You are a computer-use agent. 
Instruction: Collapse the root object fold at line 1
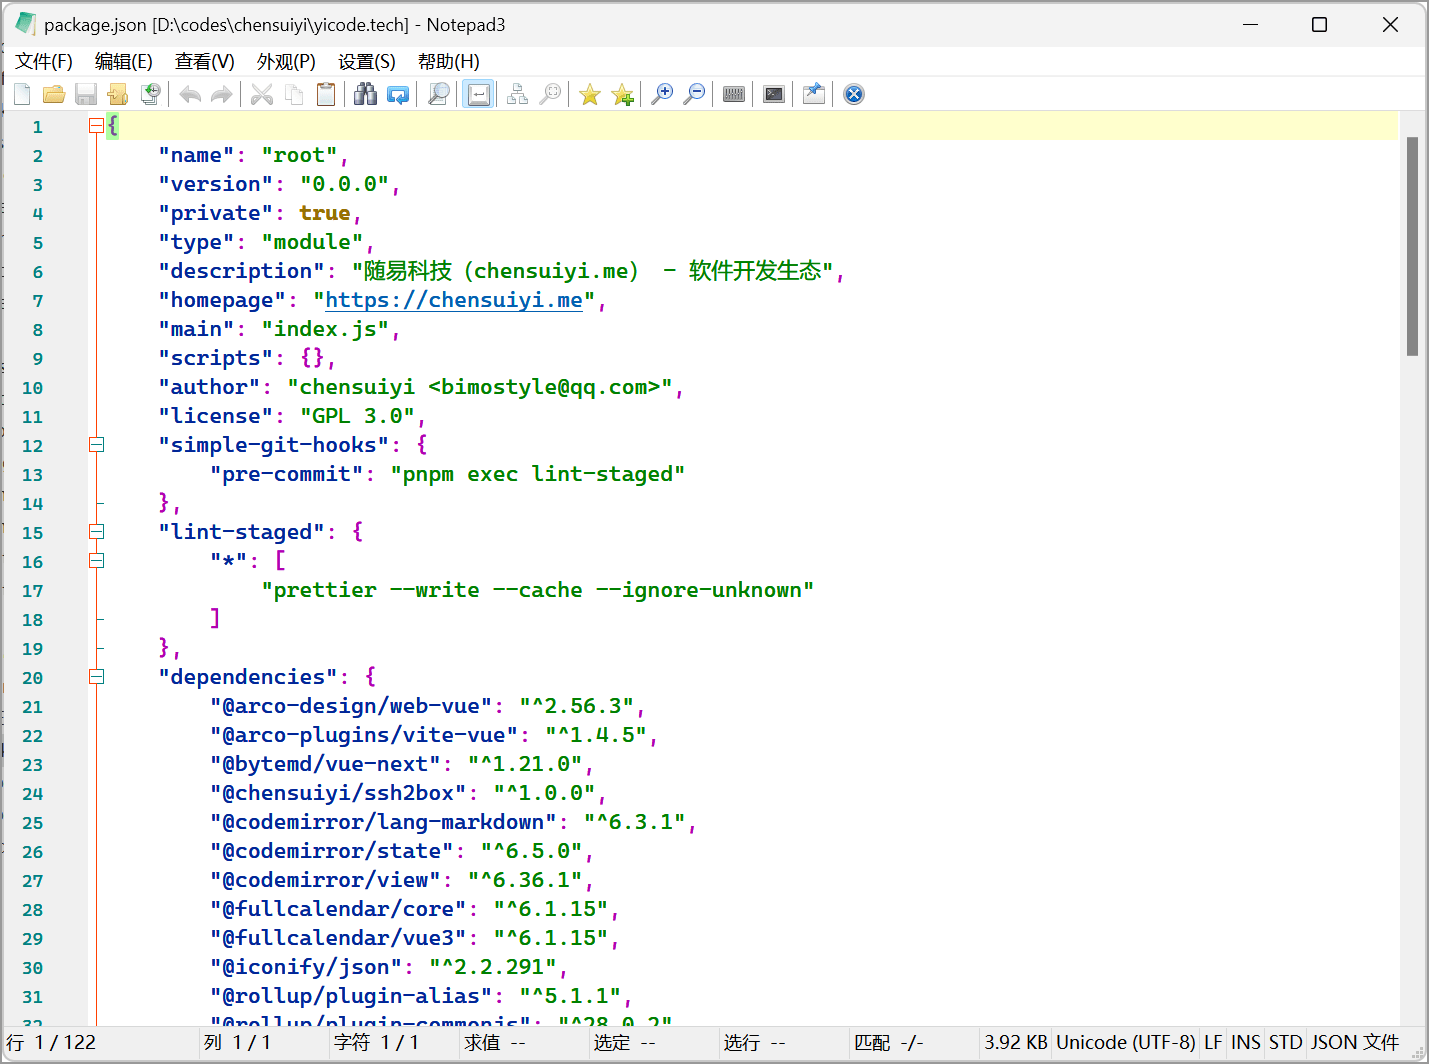click(96, 126)
